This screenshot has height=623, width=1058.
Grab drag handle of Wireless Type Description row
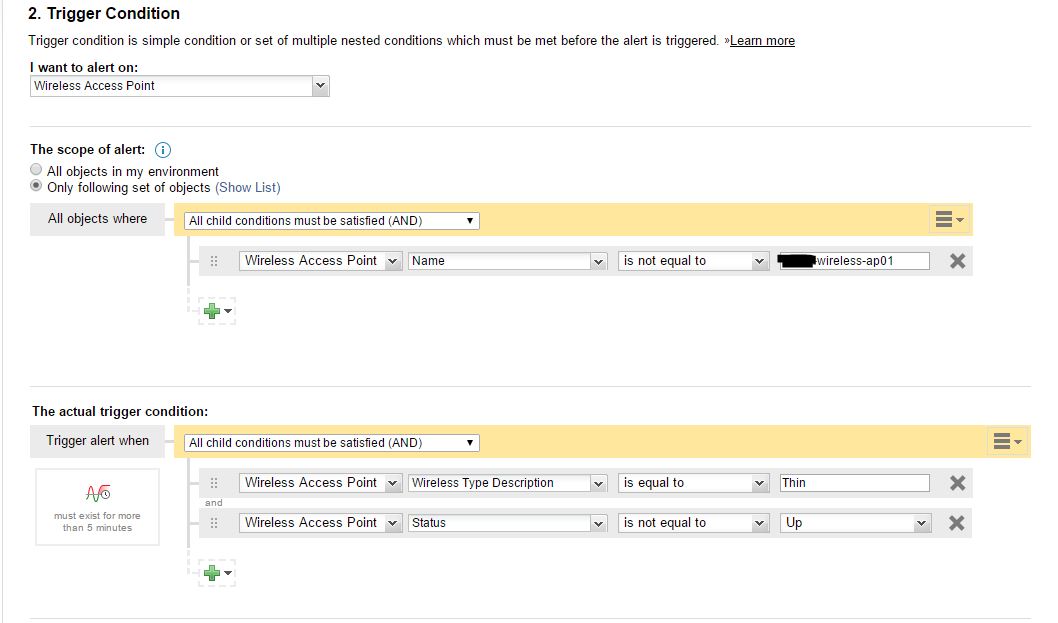tap(214, 483)
